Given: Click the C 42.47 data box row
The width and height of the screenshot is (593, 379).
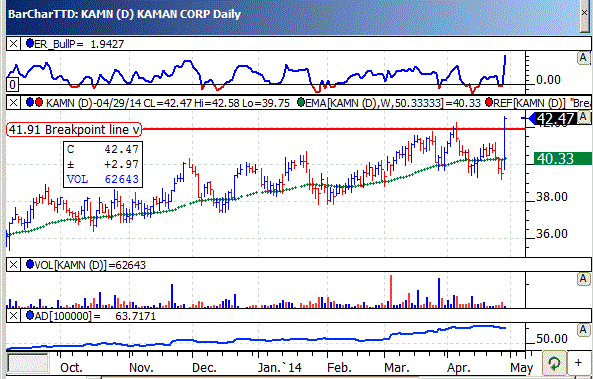Looking at the screenshot, I should 103,149.
